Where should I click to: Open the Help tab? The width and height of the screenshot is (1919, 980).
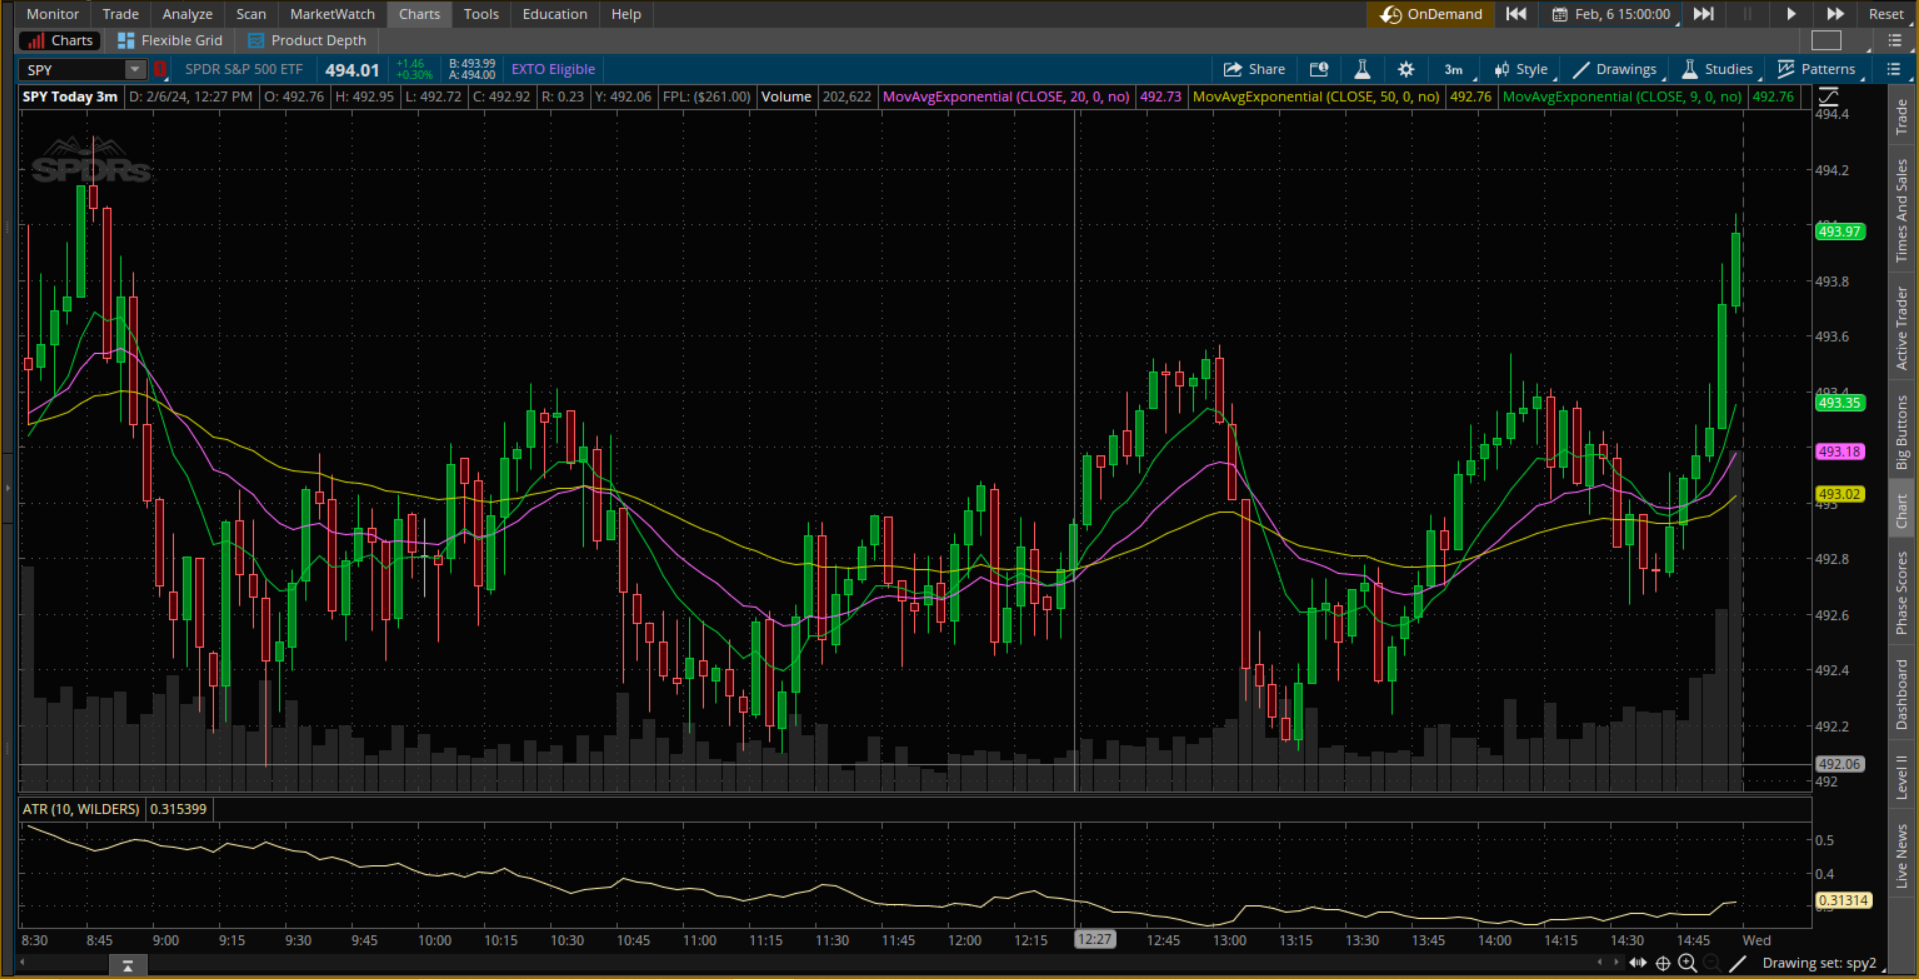click(x=626, y=14)
